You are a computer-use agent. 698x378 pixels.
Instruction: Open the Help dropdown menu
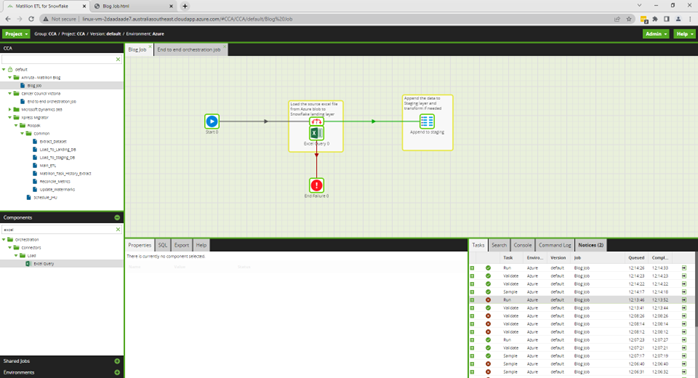click(684, 34)
